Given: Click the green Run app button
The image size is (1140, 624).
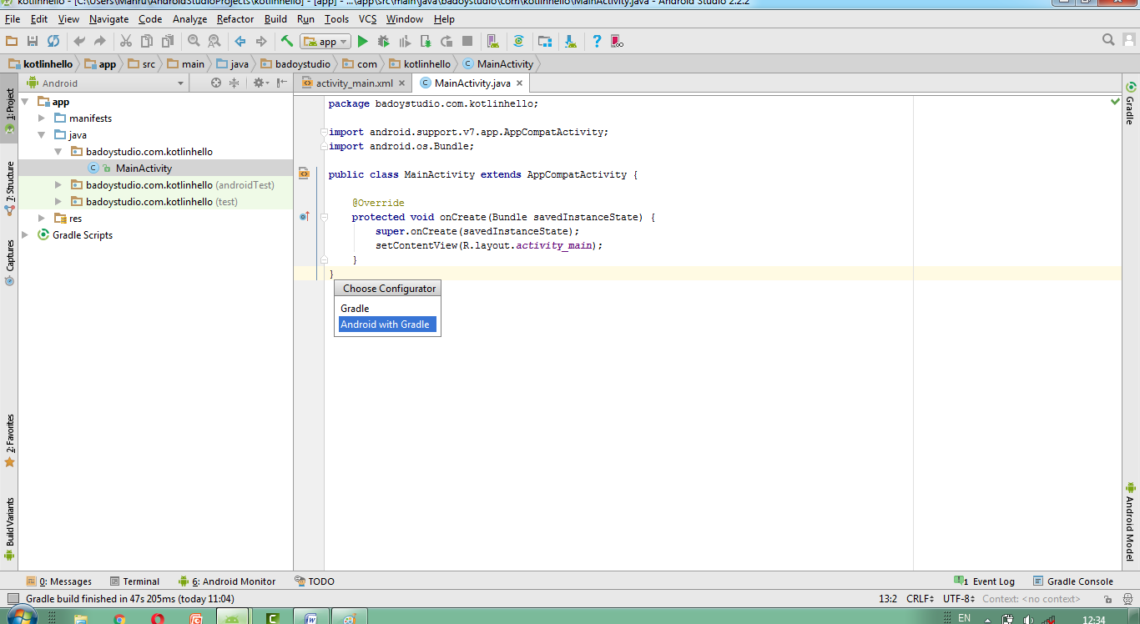Looking at the screenshot, I should [x=363, y=41].
